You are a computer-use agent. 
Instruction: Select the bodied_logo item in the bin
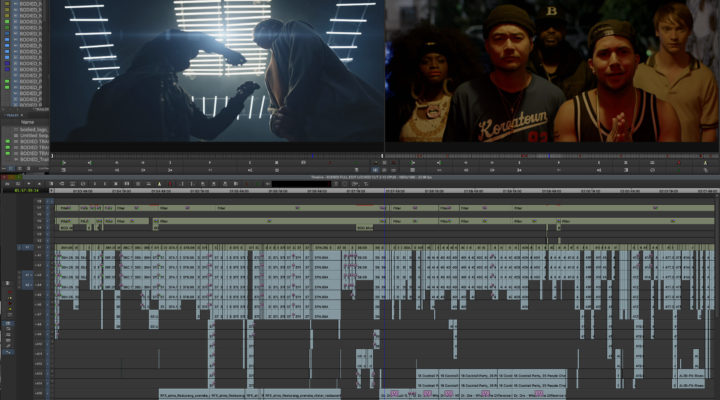(x=34, y=130)
